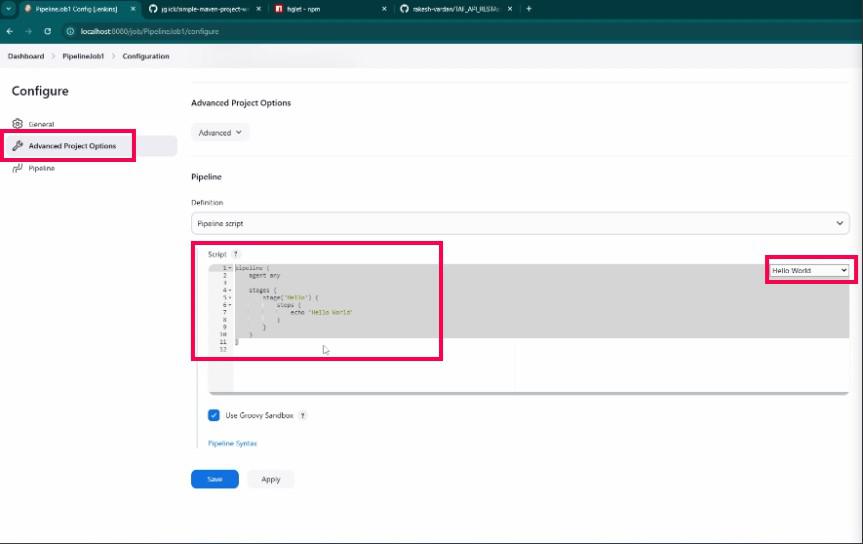
Task: Select Pipeline in the Configure sidebar
Action: pyautogui.click(x=41, y=168)
